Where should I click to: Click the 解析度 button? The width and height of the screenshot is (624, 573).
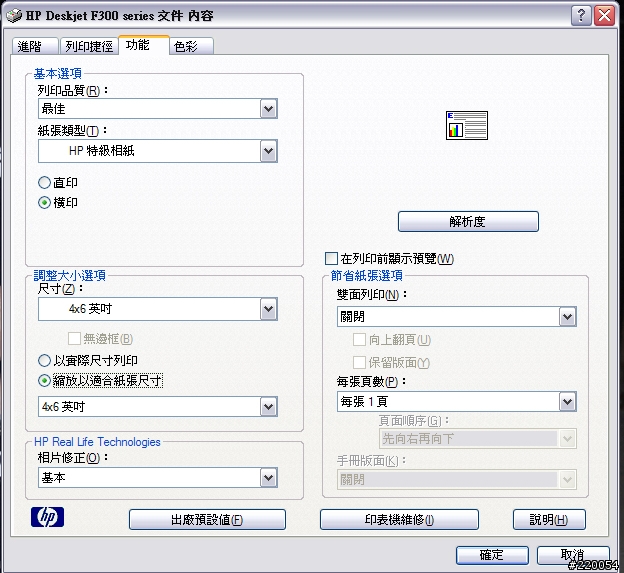point(468,221)
